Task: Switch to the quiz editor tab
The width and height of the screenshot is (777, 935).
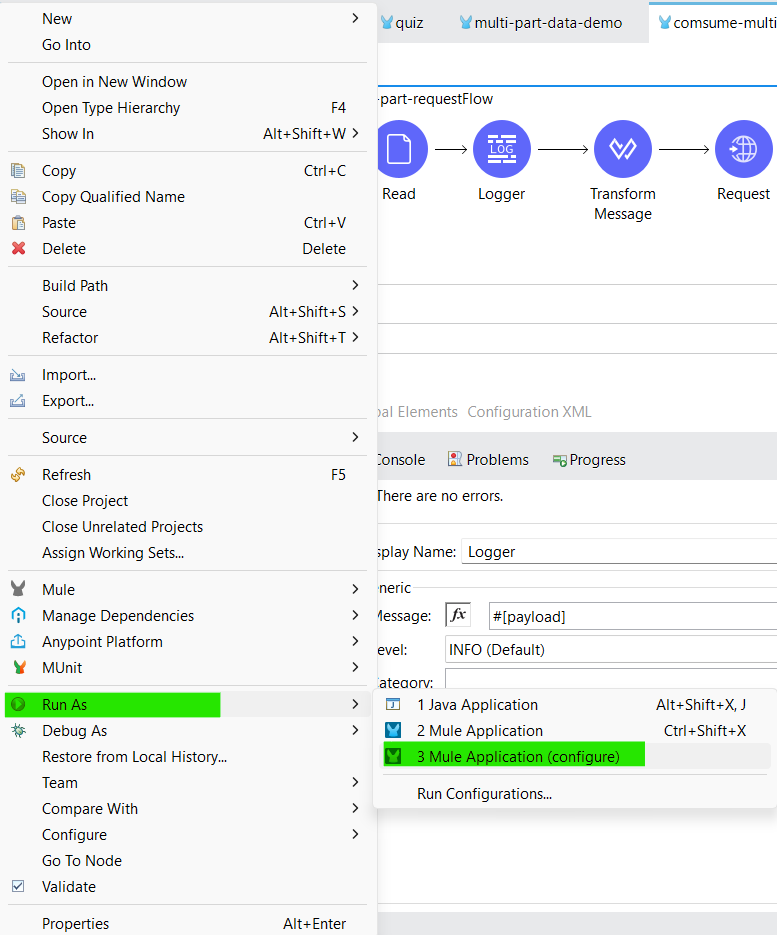Action: click(x=404, y=23)
